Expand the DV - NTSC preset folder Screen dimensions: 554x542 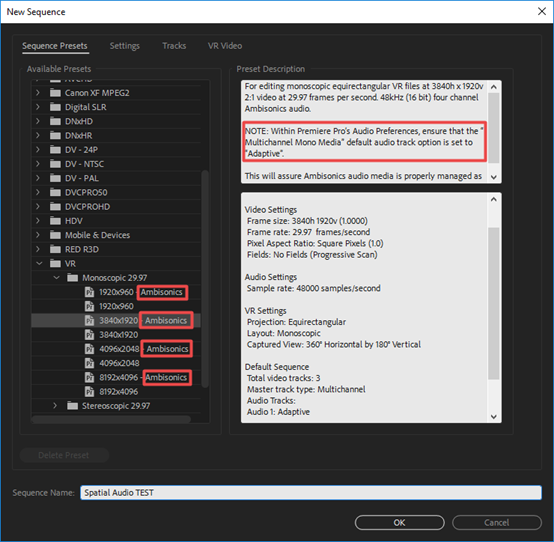(x=38, y=164)
